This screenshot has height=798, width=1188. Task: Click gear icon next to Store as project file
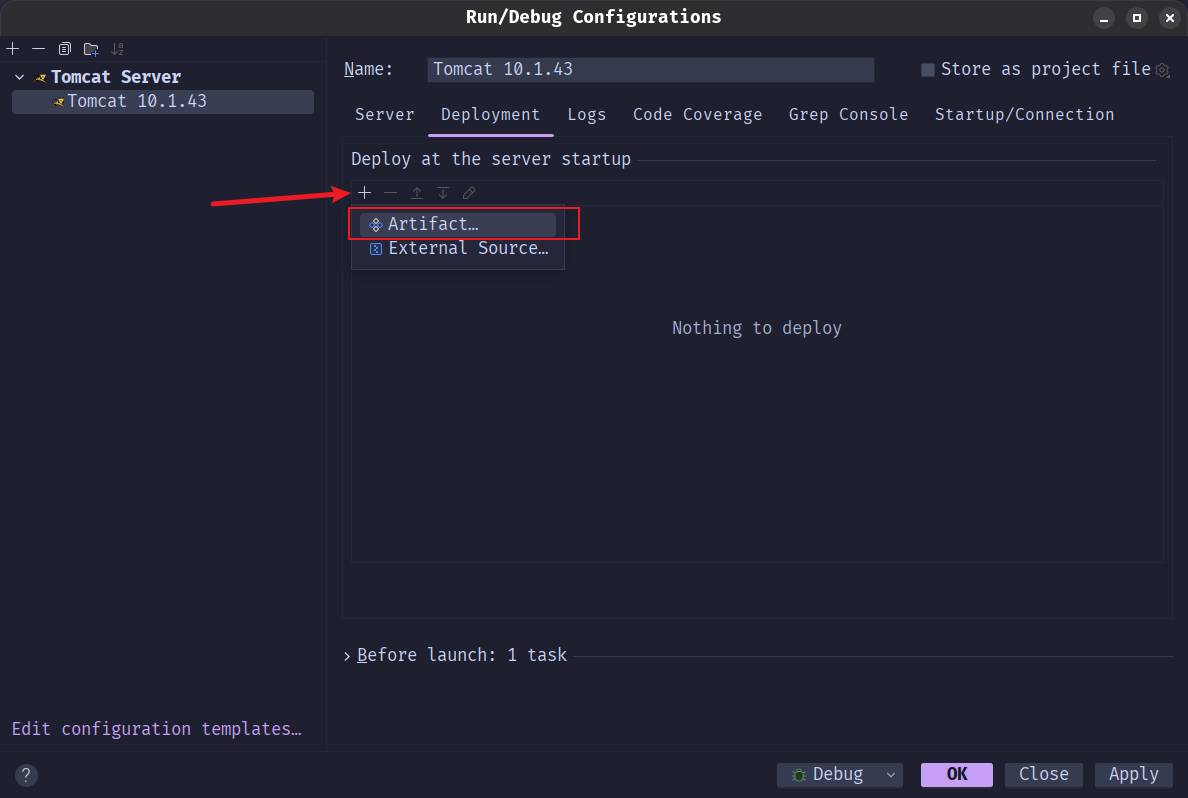coord(1162,70)
